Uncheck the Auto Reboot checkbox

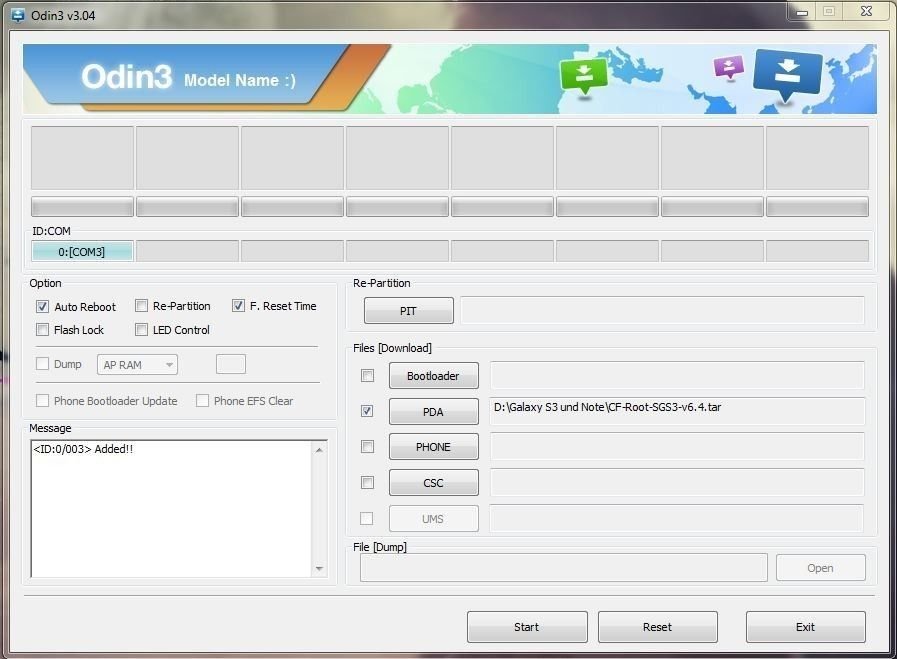pyautogui.click(x=42, y=307)
